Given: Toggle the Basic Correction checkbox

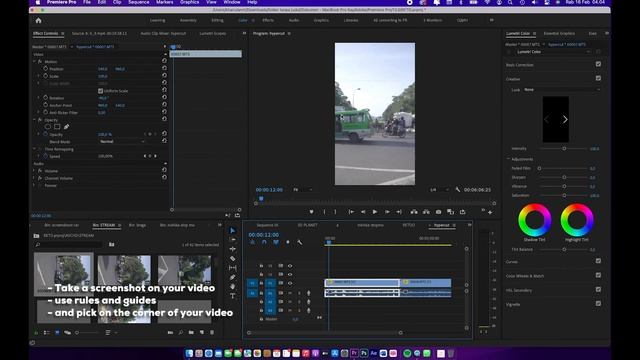Looking at the screenshot, I should (598, 64).
